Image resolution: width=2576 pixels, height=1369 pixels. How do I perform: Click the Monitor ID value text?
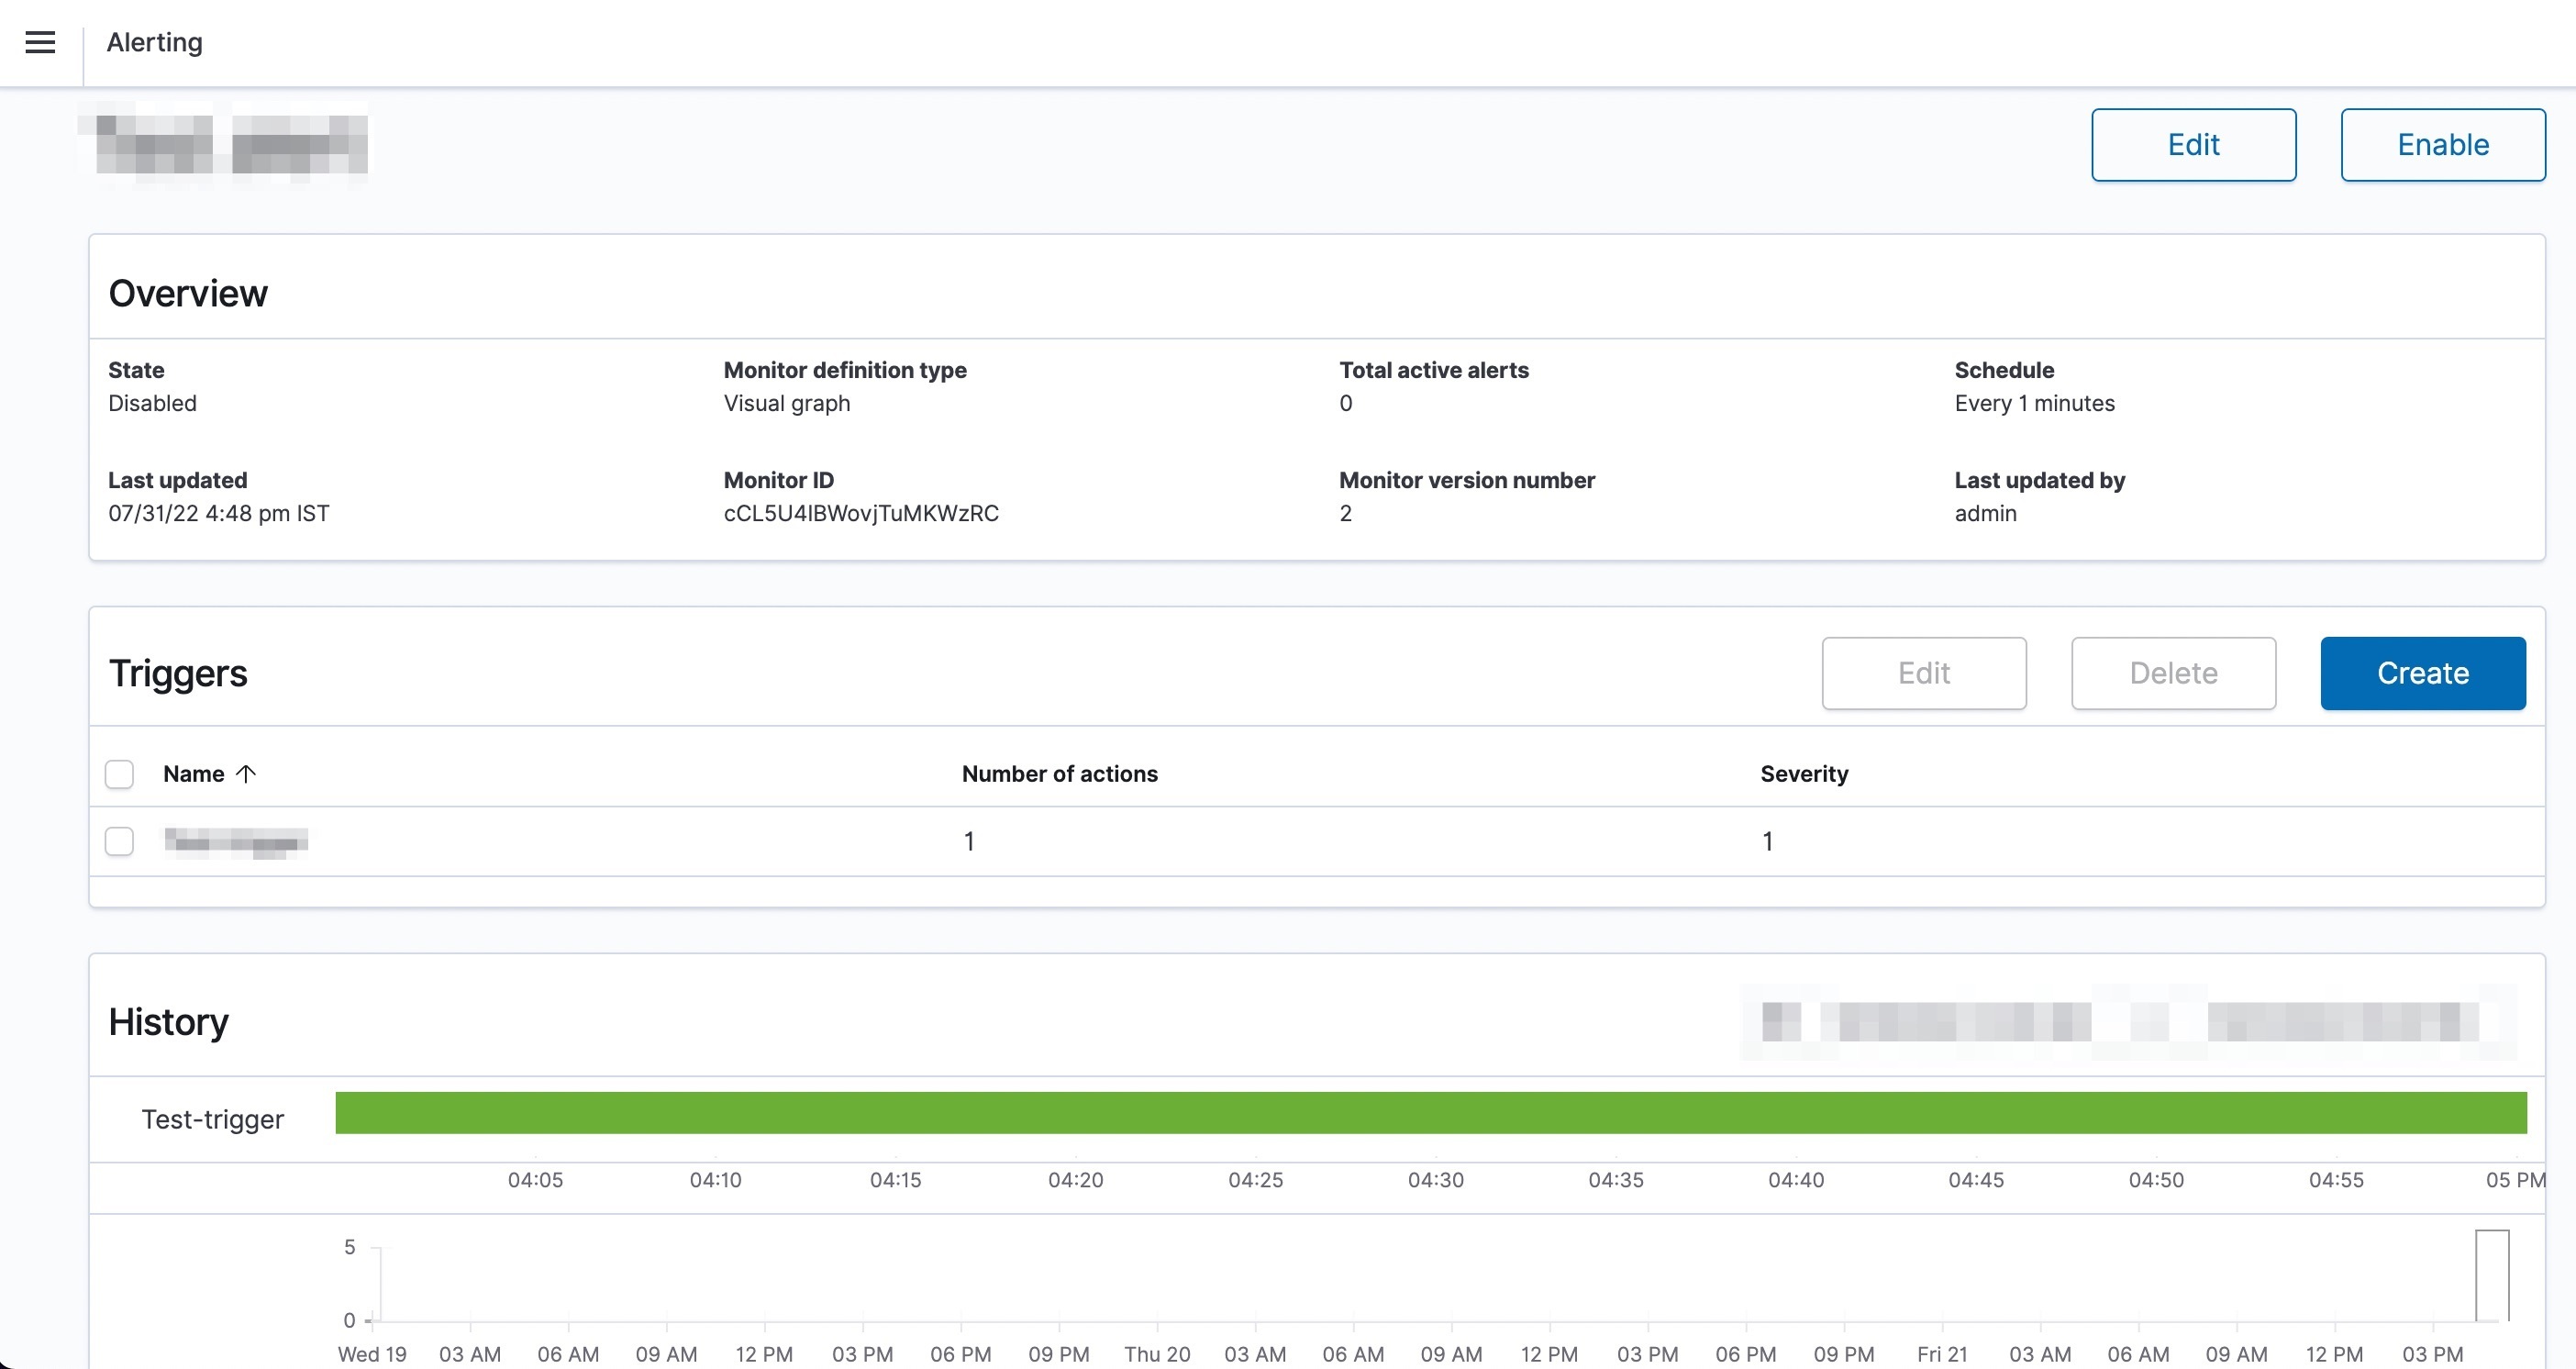(x=861, y=513)
